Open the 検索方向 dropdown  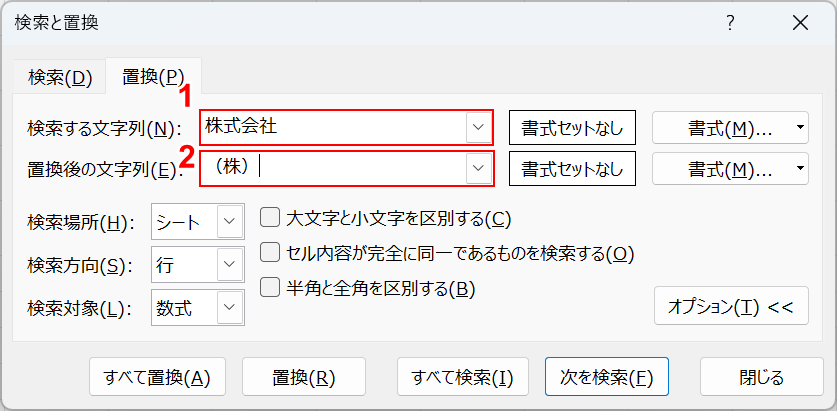(230, 265)
